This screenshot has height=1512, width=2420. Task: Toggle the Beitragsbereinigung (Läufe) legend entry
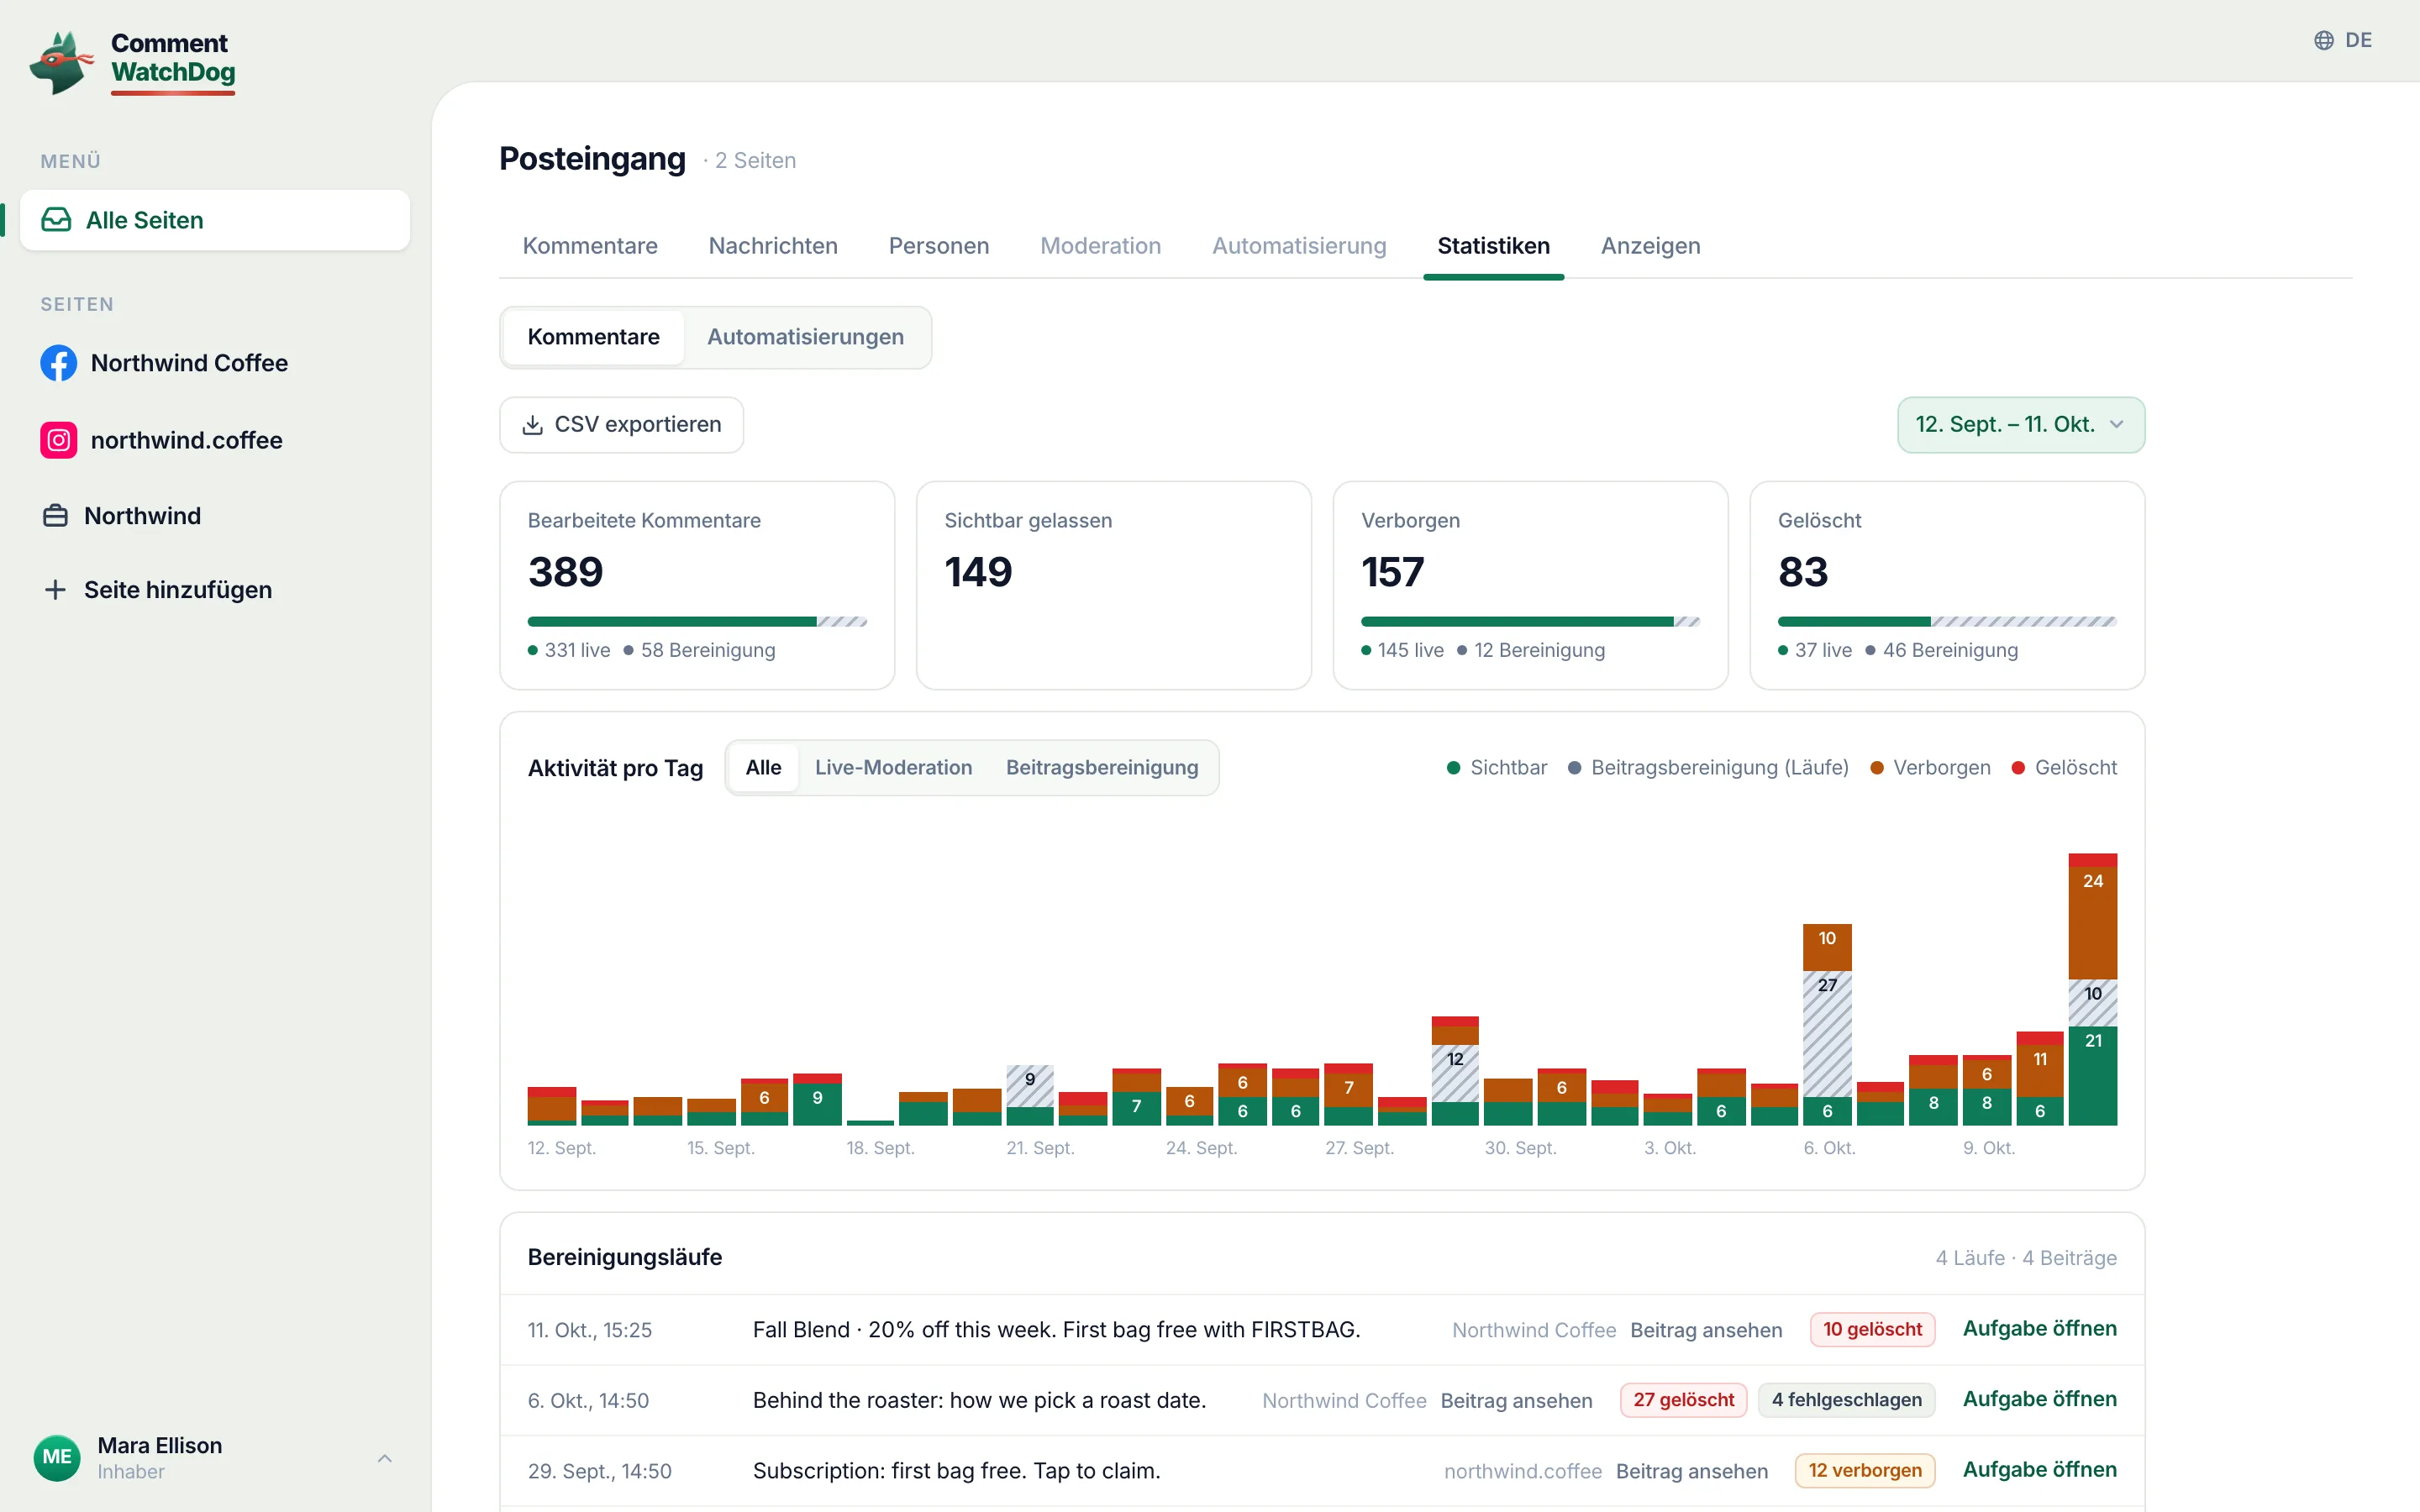point(1708,768)
